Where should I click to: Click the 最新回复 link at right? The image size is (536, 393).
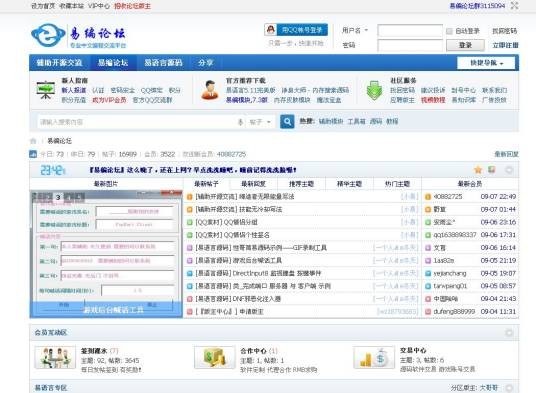pyautogui.click(x=507, y=154)
